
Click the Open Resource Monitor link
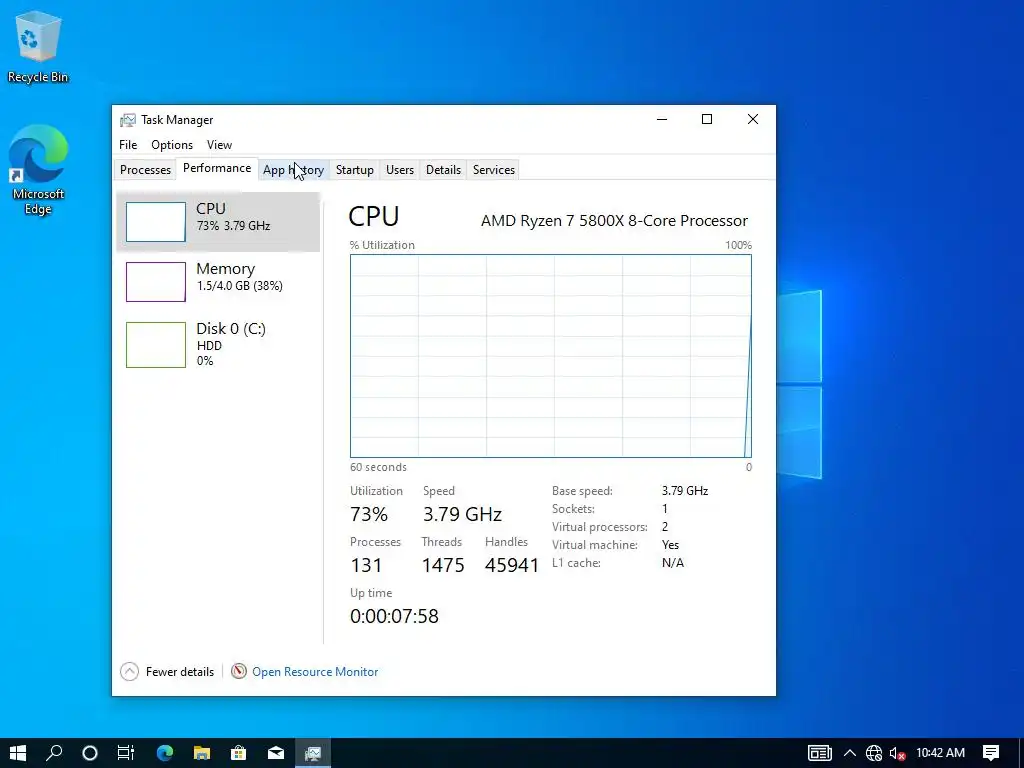tap(315, 671)
